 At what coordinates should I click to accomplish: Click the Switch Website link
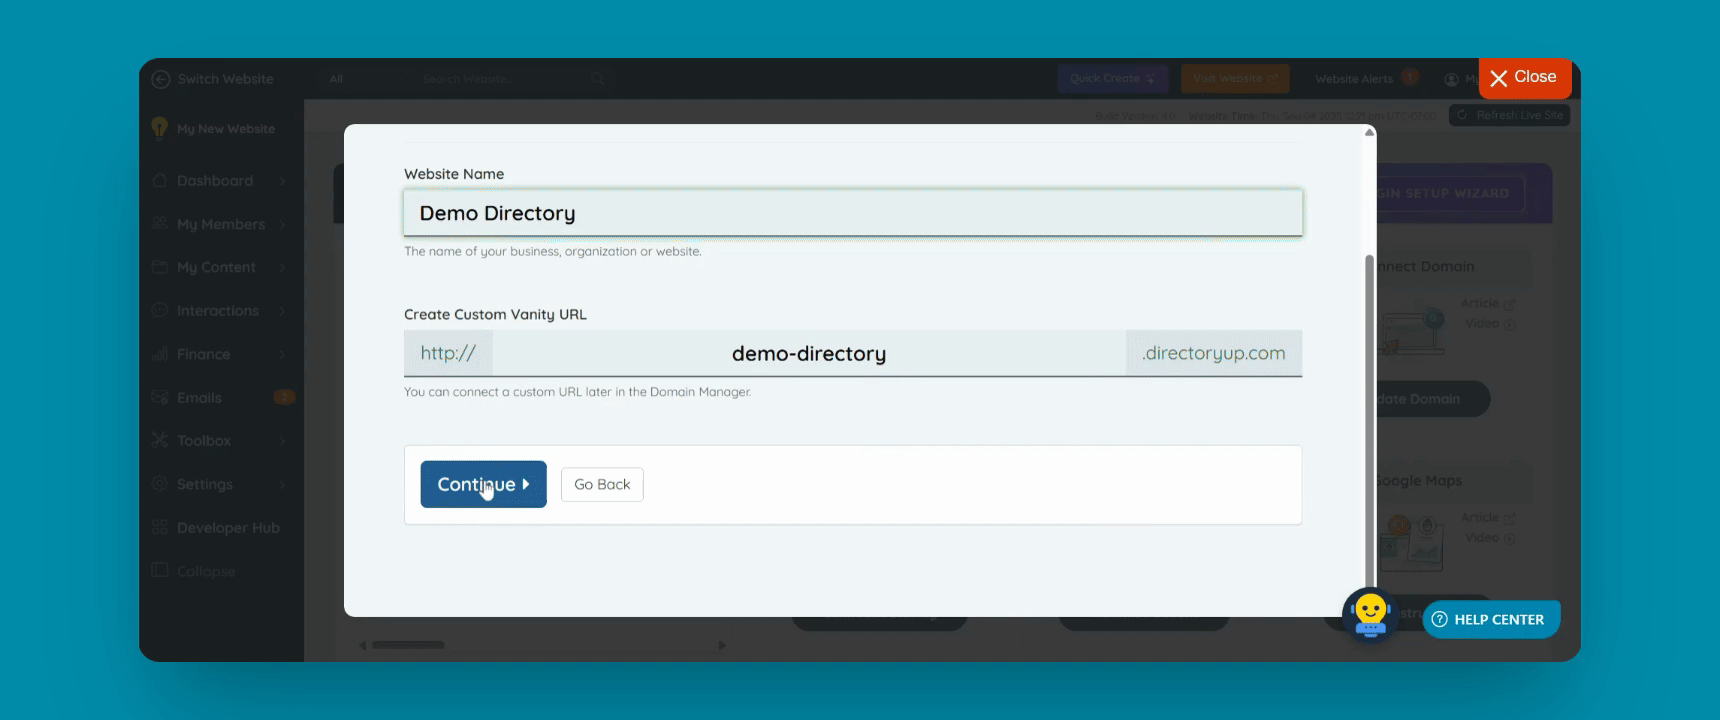[225, 79]
